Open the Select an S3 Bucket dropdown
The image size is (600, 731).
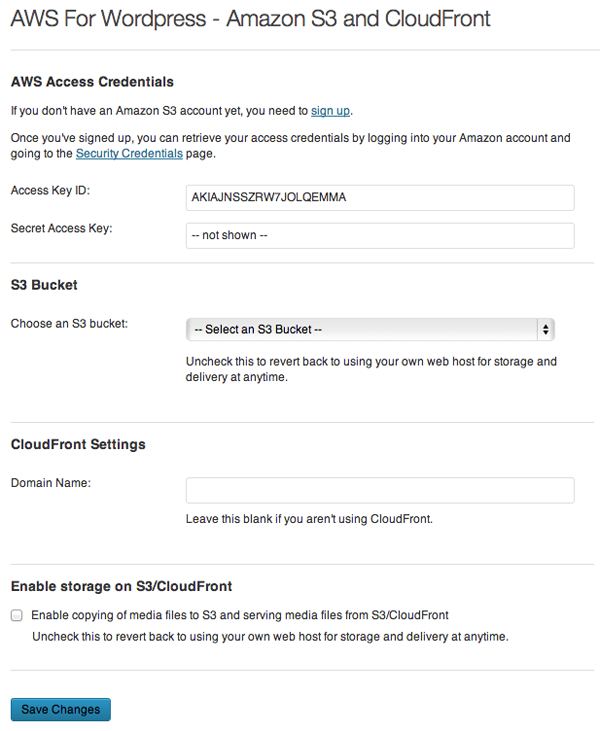point(370,330)
